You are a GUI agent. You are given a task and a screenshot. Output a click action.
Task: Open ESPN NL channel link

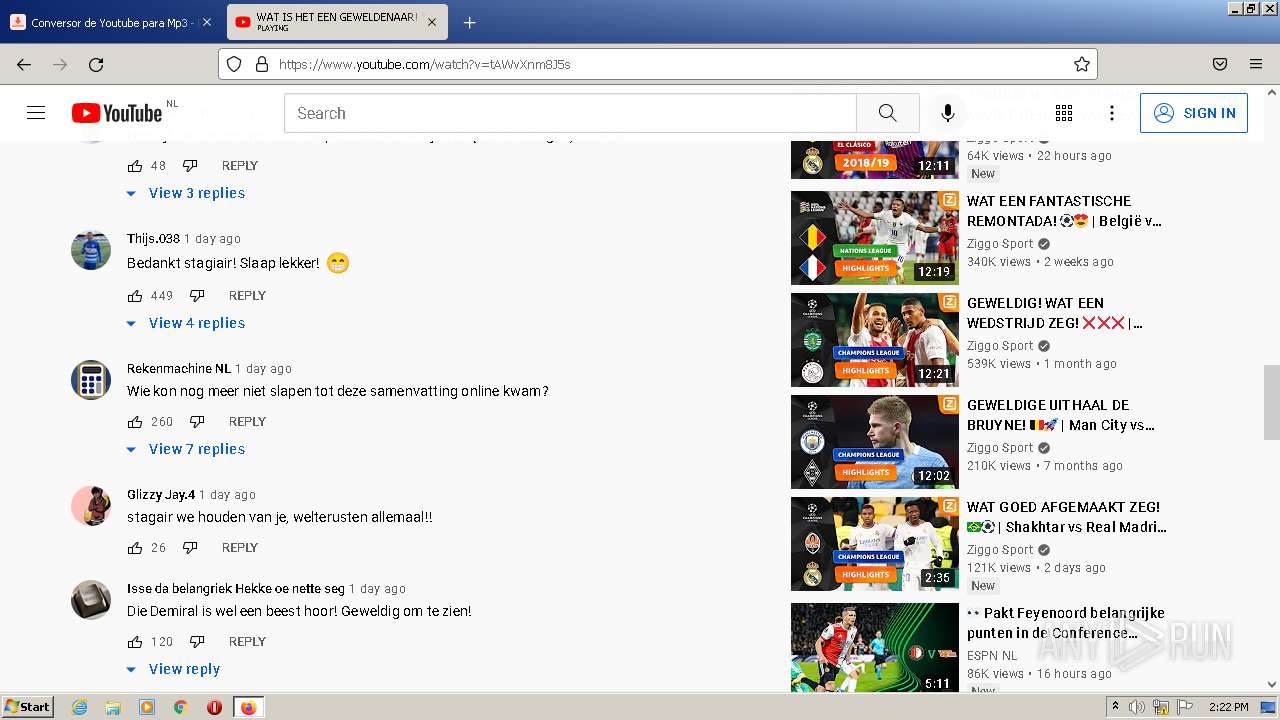point(992,656)
